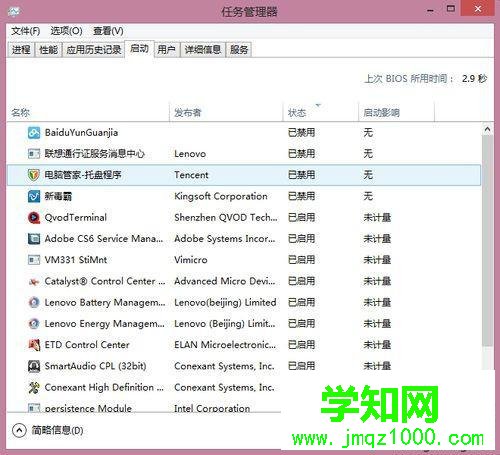Click the Tencent publisher cell
500x455 pixels.
(191, 175)
